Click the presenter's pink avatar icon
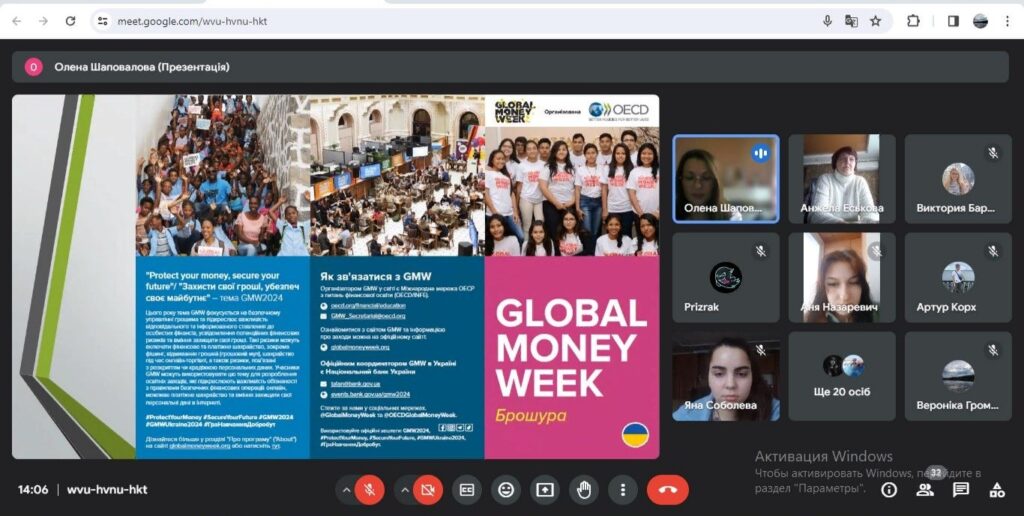This screenshot has height=516, width=1024. (33, 67)
